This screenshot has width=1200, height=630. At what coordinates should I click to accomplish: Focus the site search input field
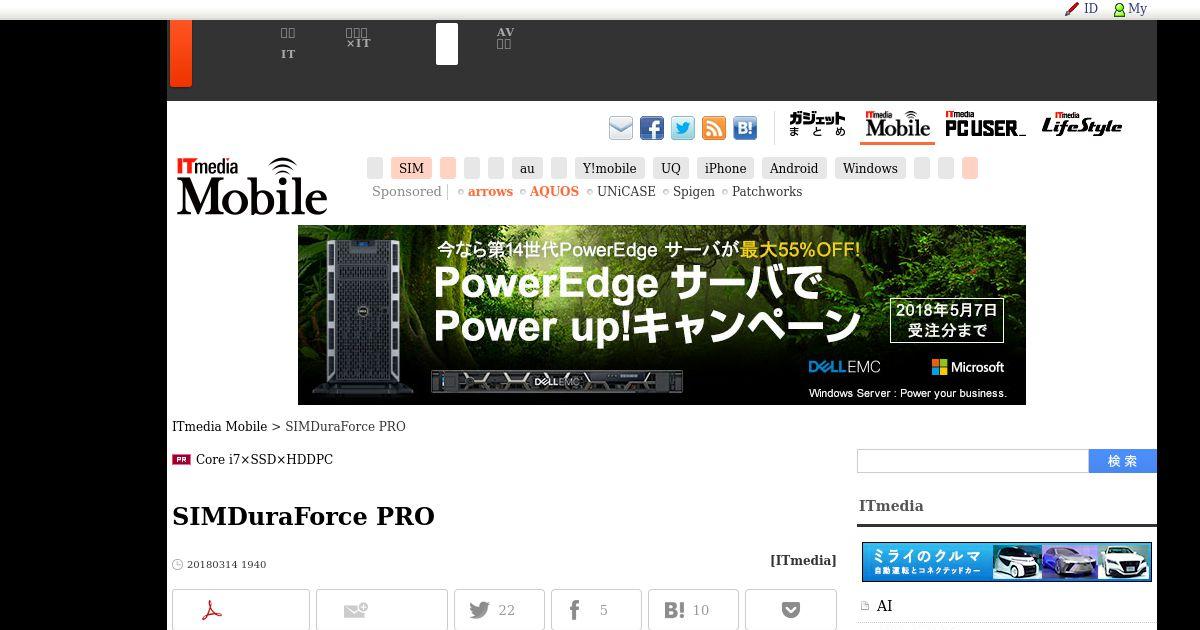click(972, 461)
